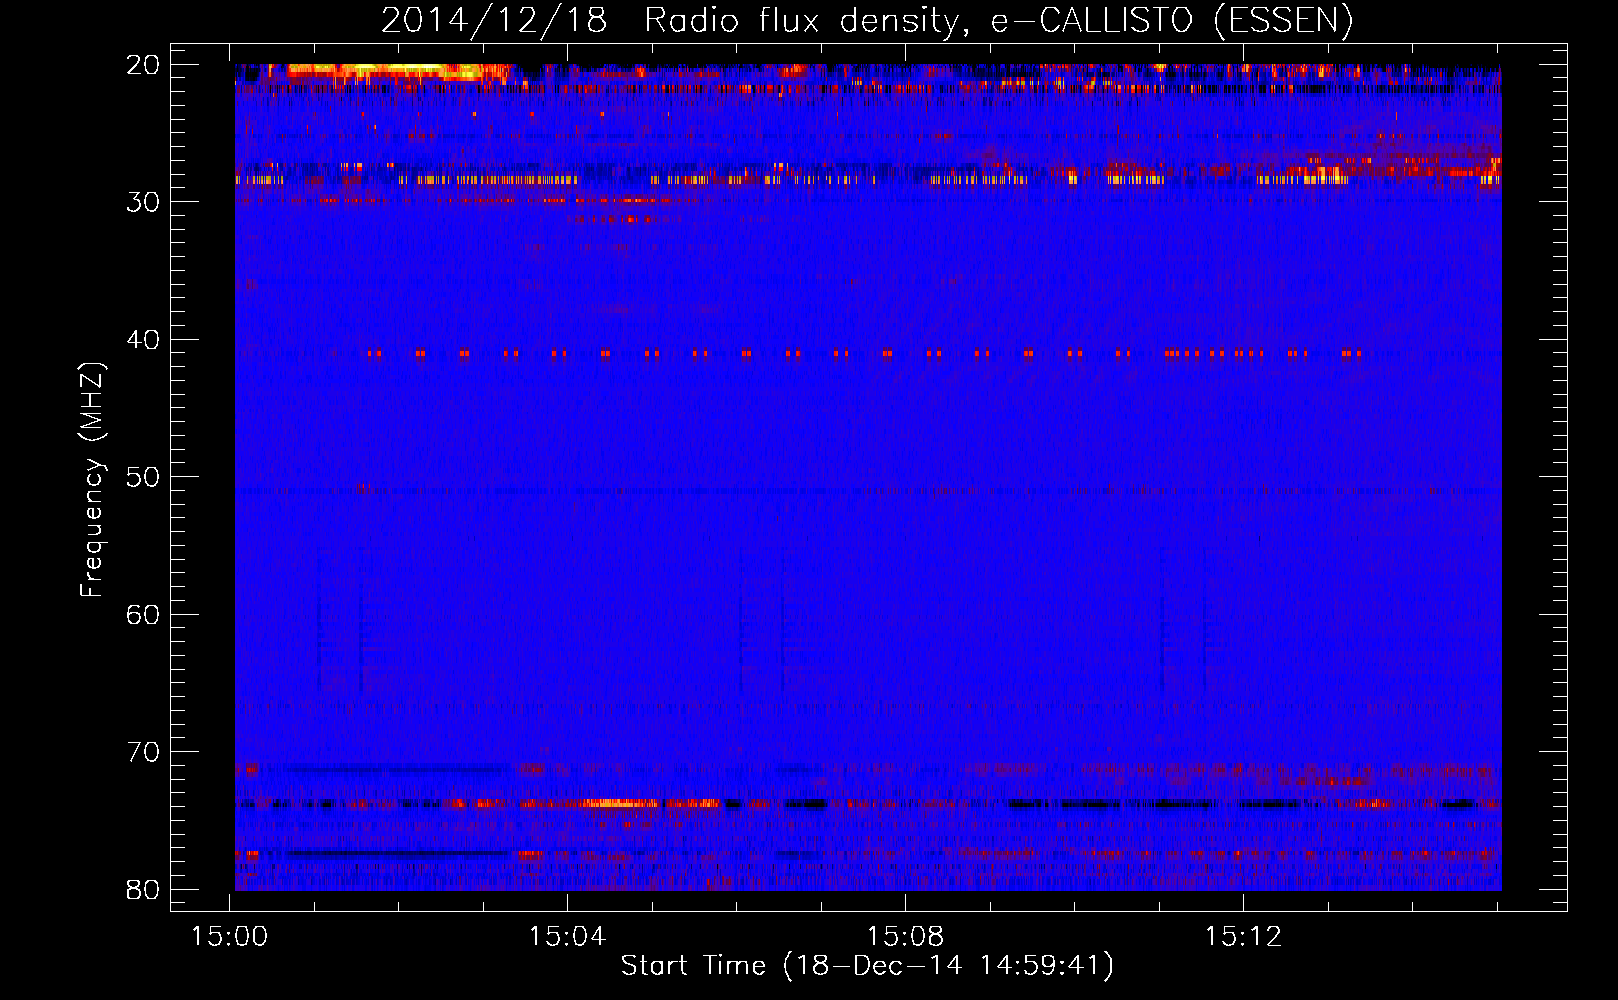1618x1000 pixels.
Task: Click the 15:00 time tick label
Action: tap(231, 937)
